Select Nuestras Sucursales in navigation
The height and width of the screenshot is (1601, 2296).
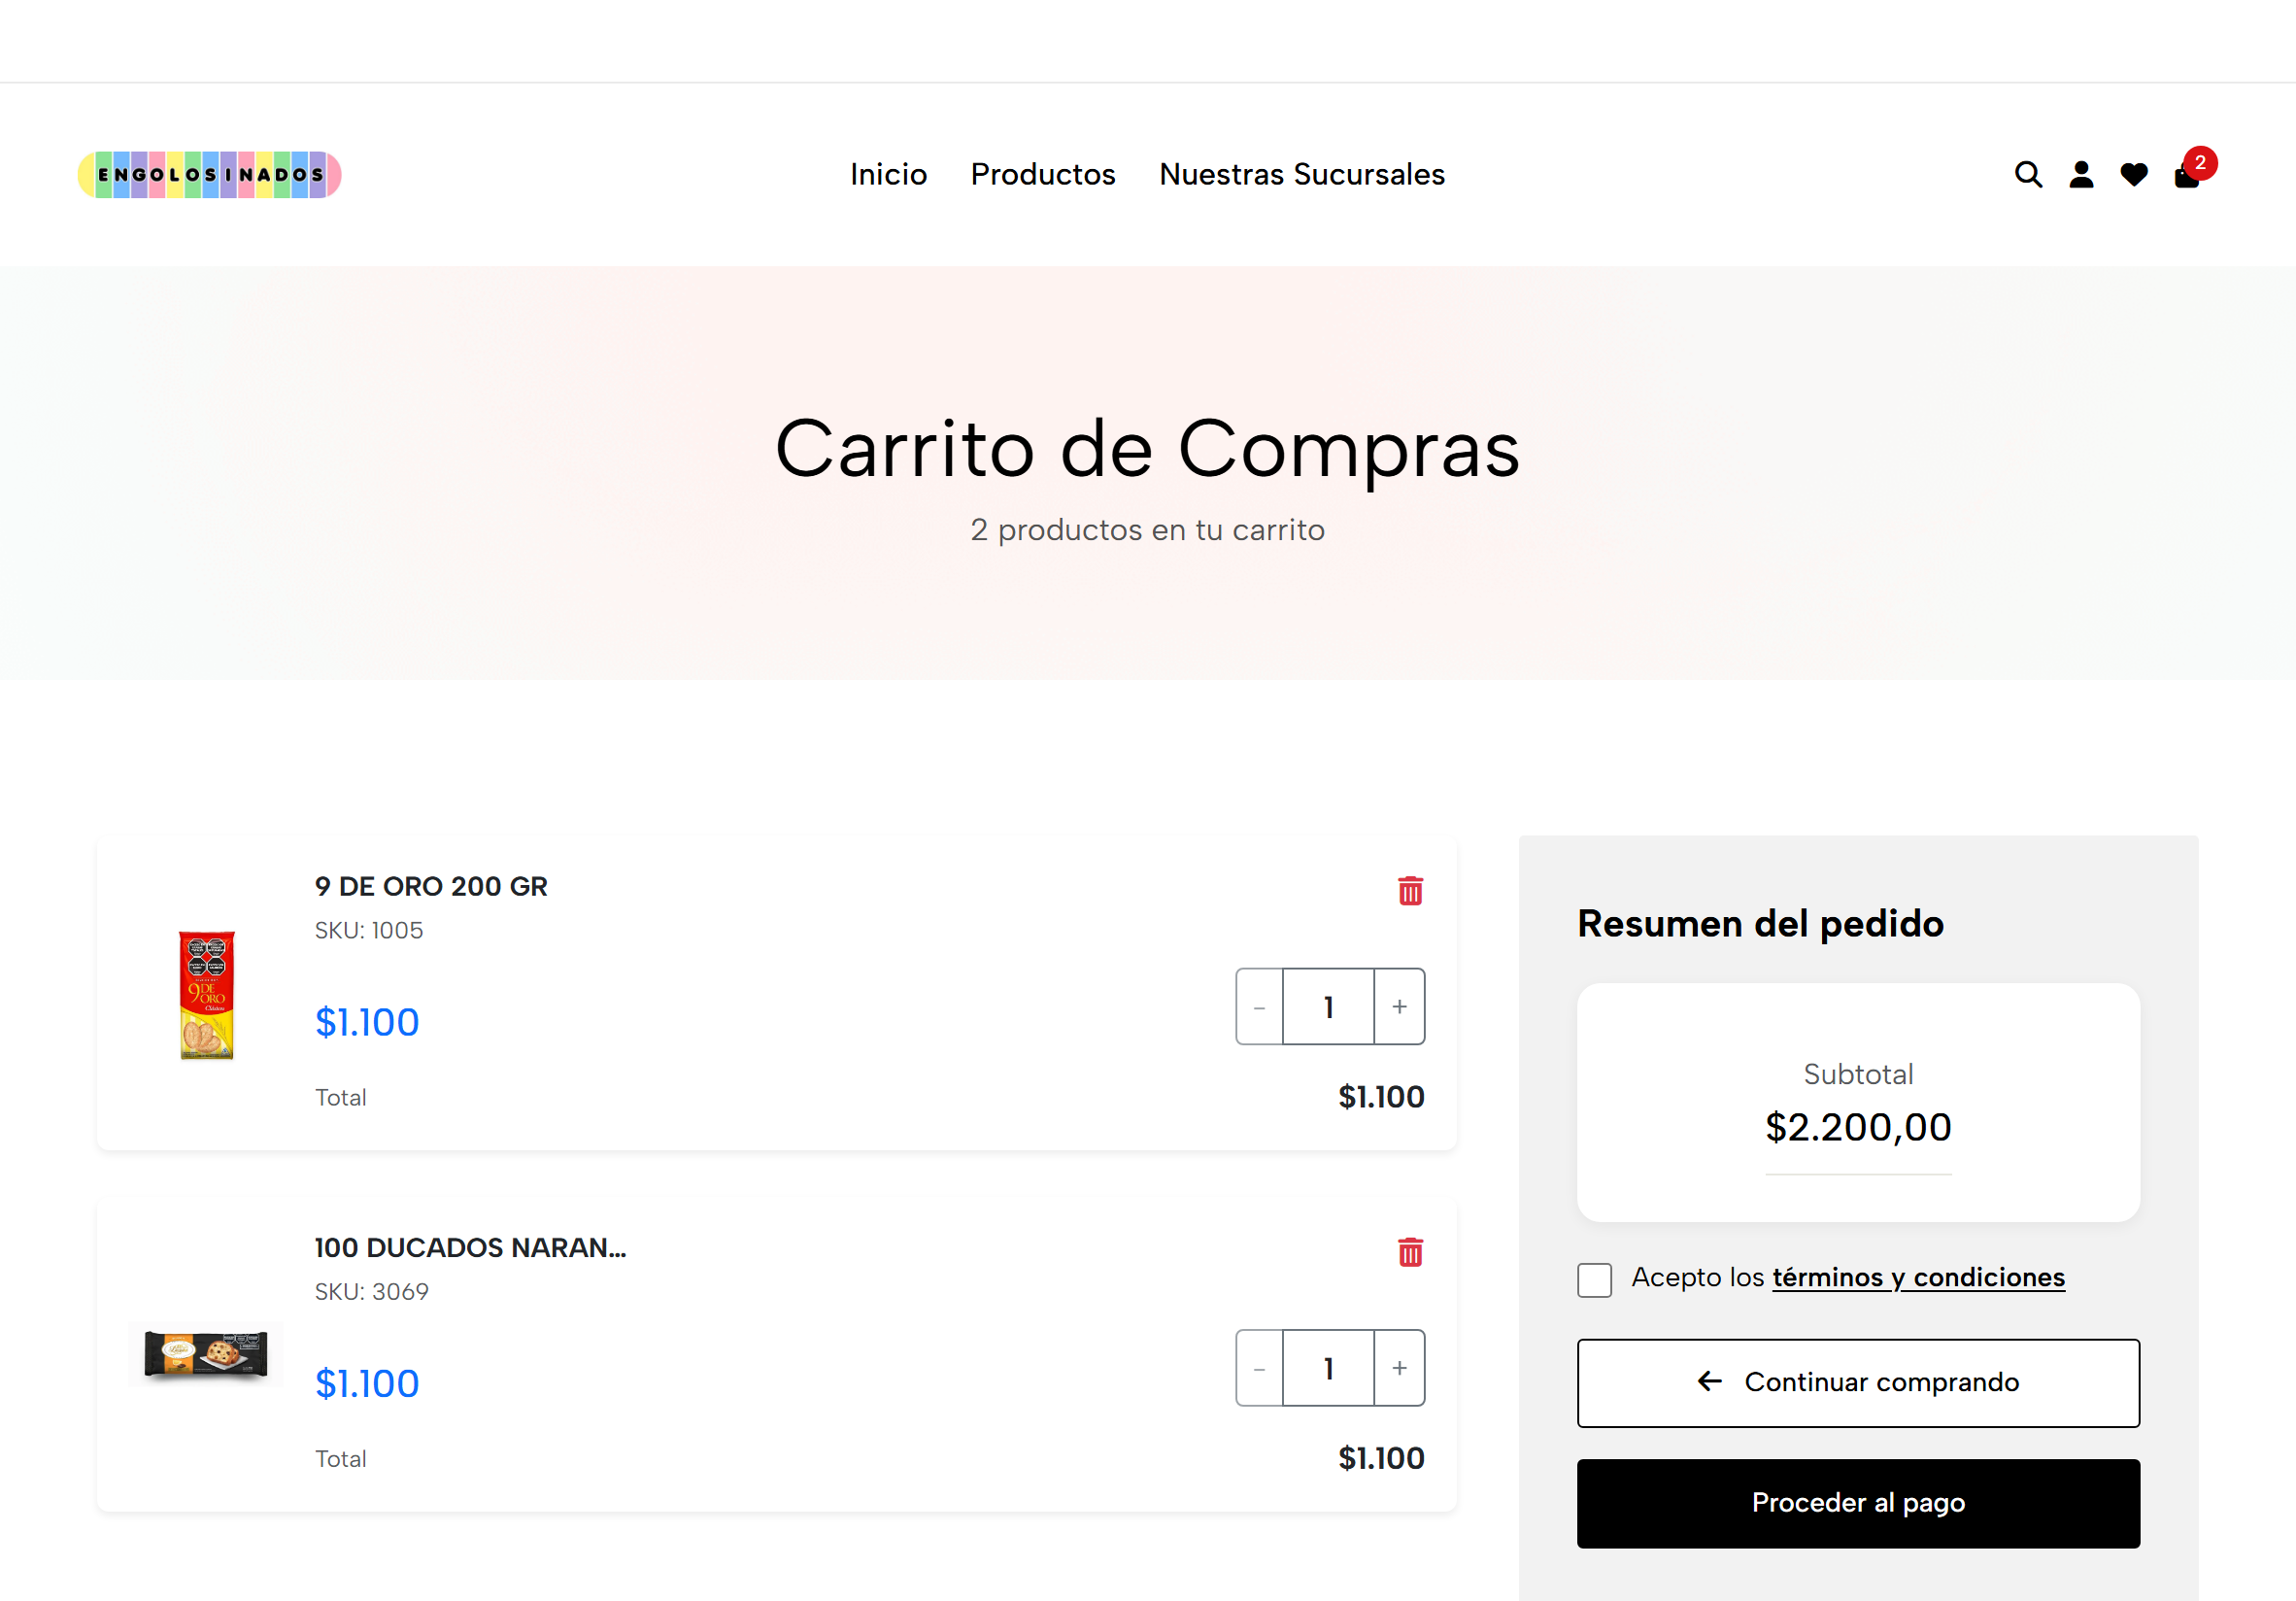pos(1302,174)
